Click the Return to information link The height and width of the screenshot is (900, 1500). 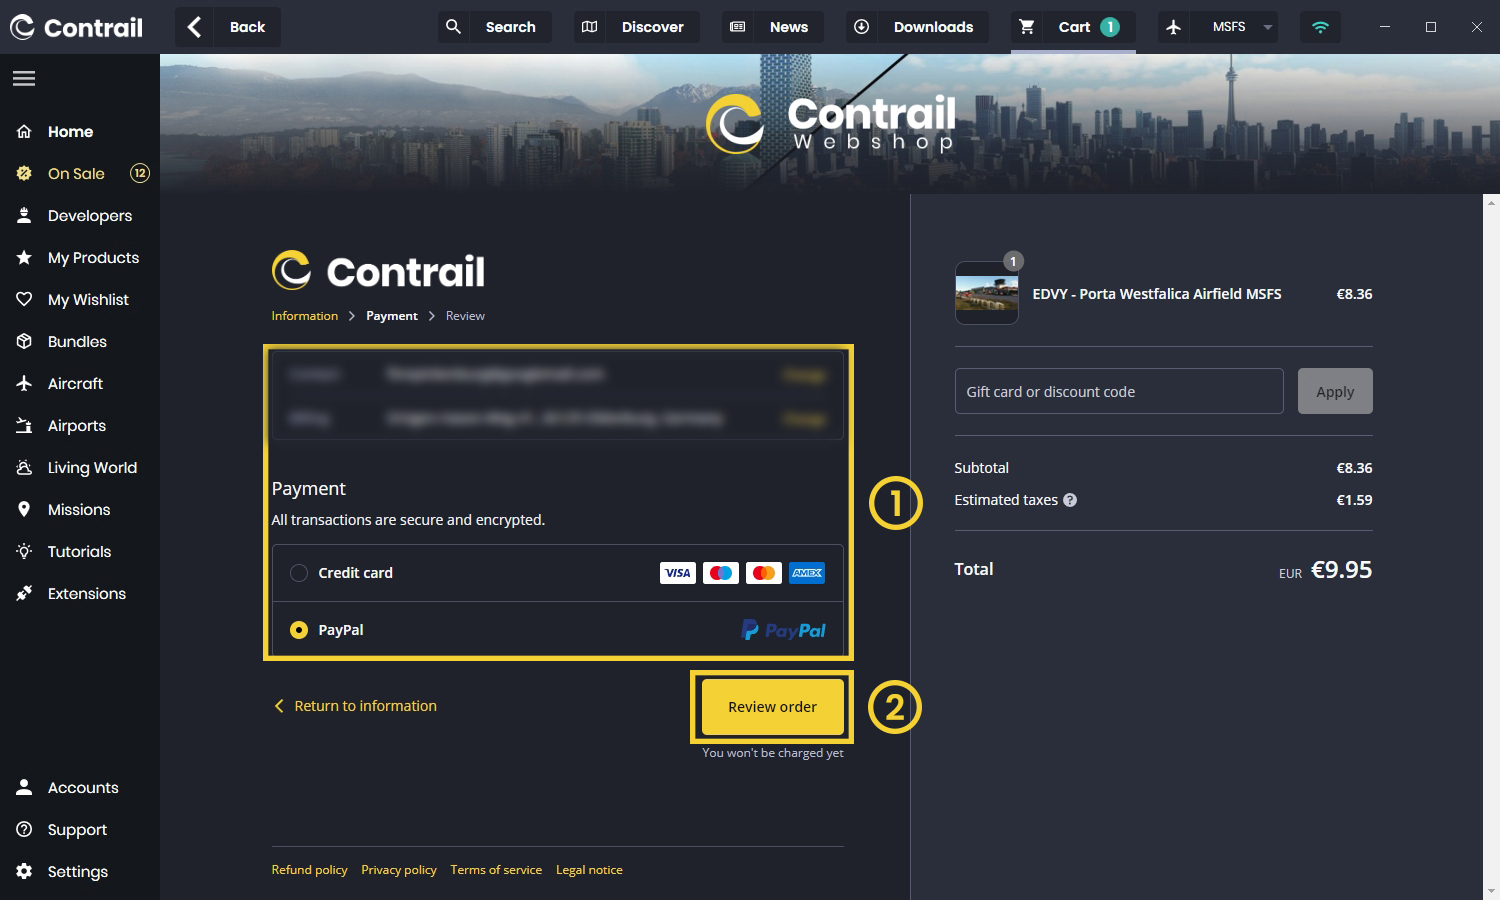tap(365, 706)
